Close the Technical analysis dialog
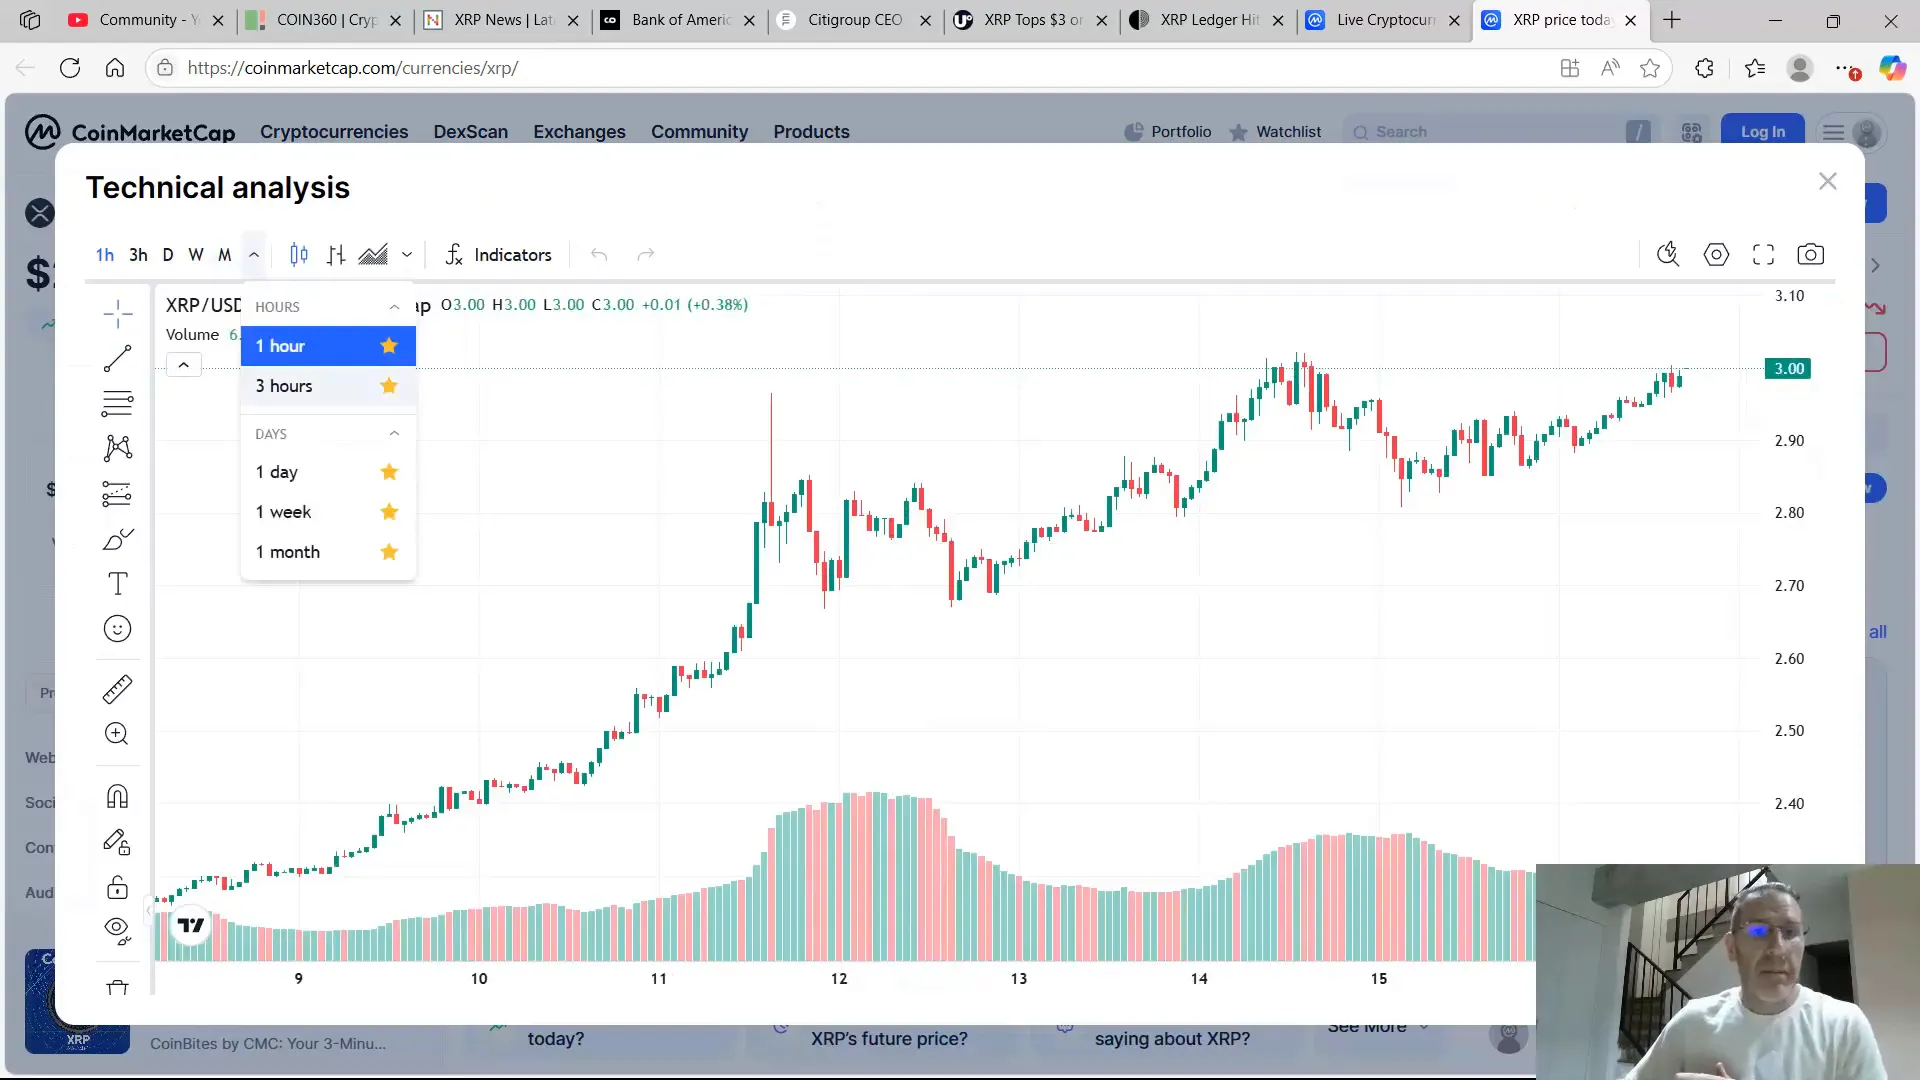Image resolution: width=1920 pixels, height=1080 pixels. point(1828,181)
